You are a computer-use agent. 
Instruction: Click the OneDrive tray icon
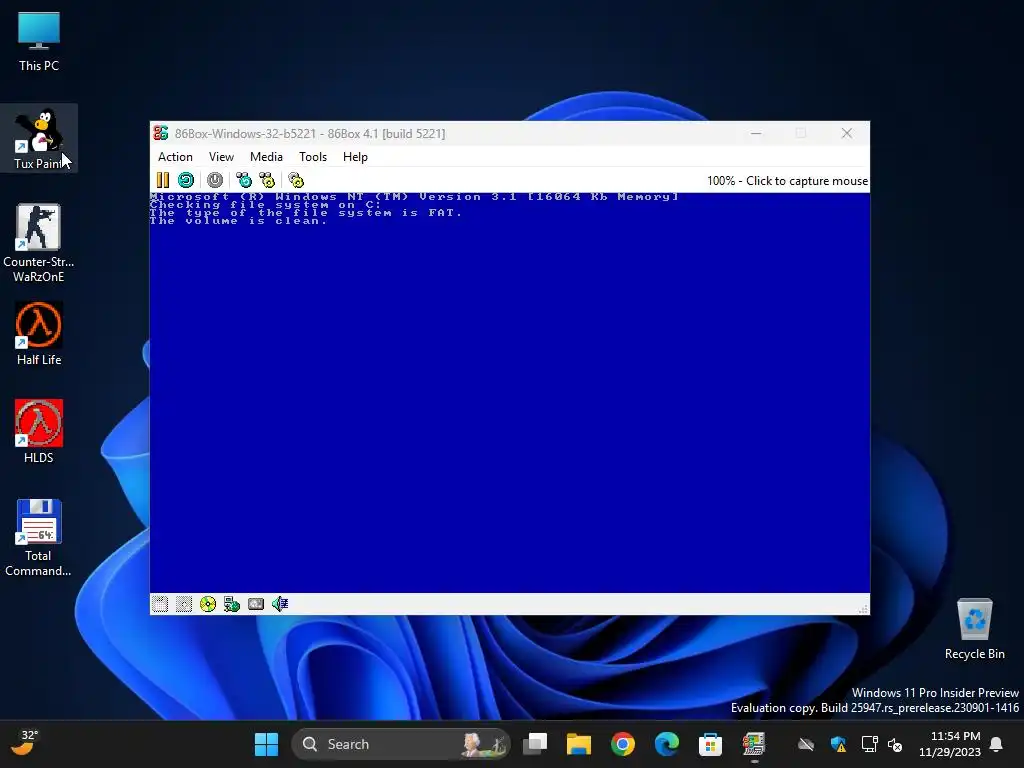pyautogui.click(x=806, y=744)
